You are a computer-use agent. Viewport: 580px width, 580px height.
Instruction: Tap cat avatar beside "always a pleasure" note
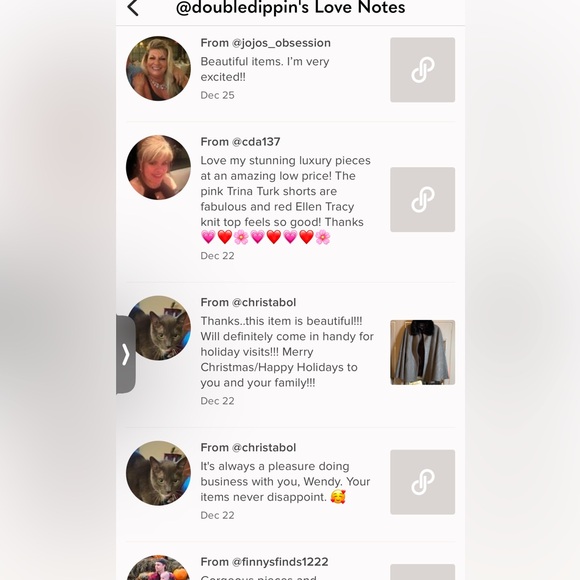(x=158, y=473)
